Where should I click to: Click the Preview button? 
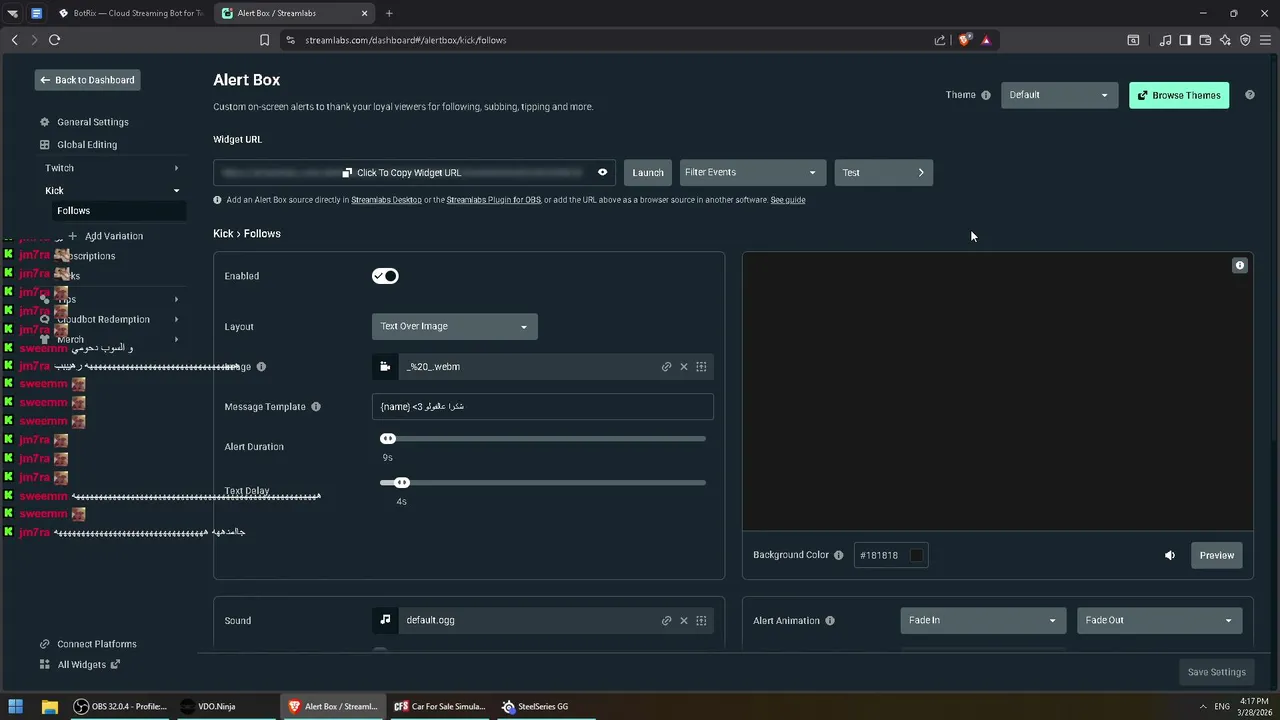pos(1217,555)
